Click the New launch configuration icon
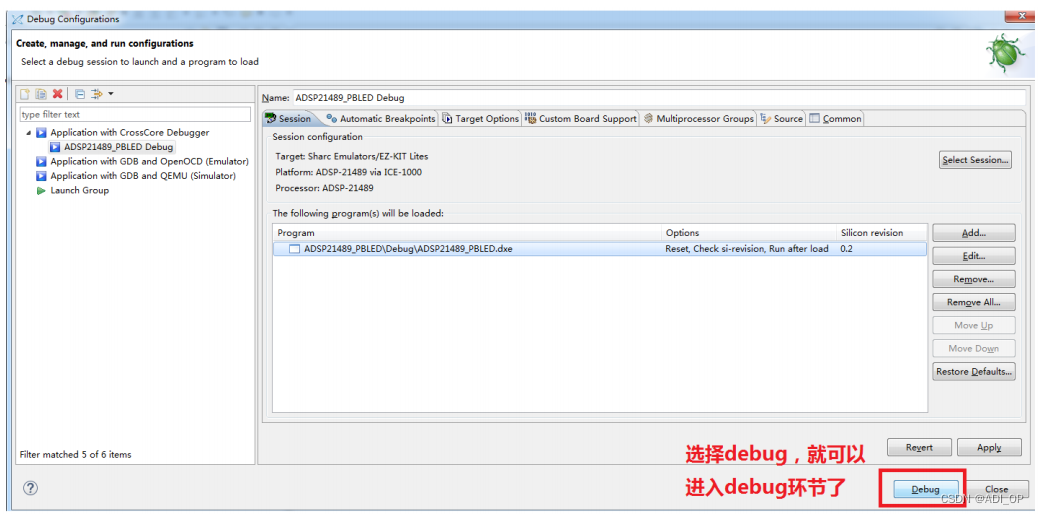 point(25,94)
